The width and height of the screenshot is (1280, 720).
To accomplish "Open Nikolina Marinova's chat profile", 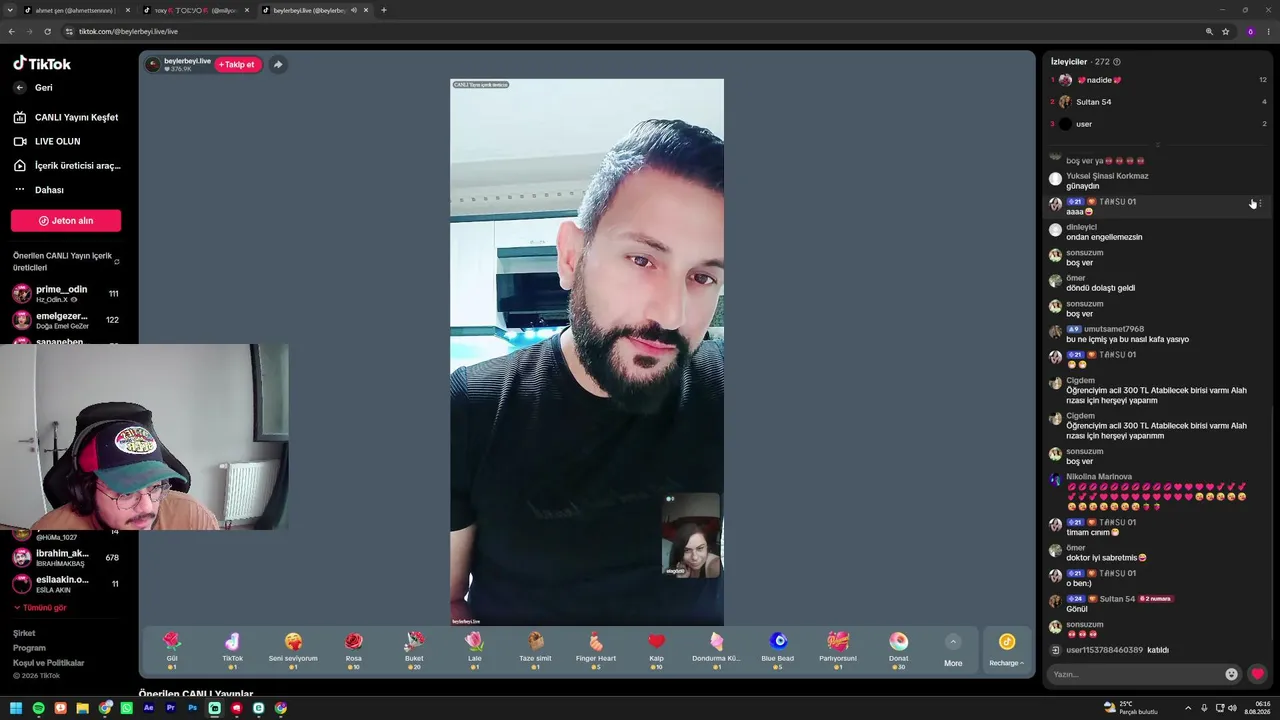I will [1099, 477].
